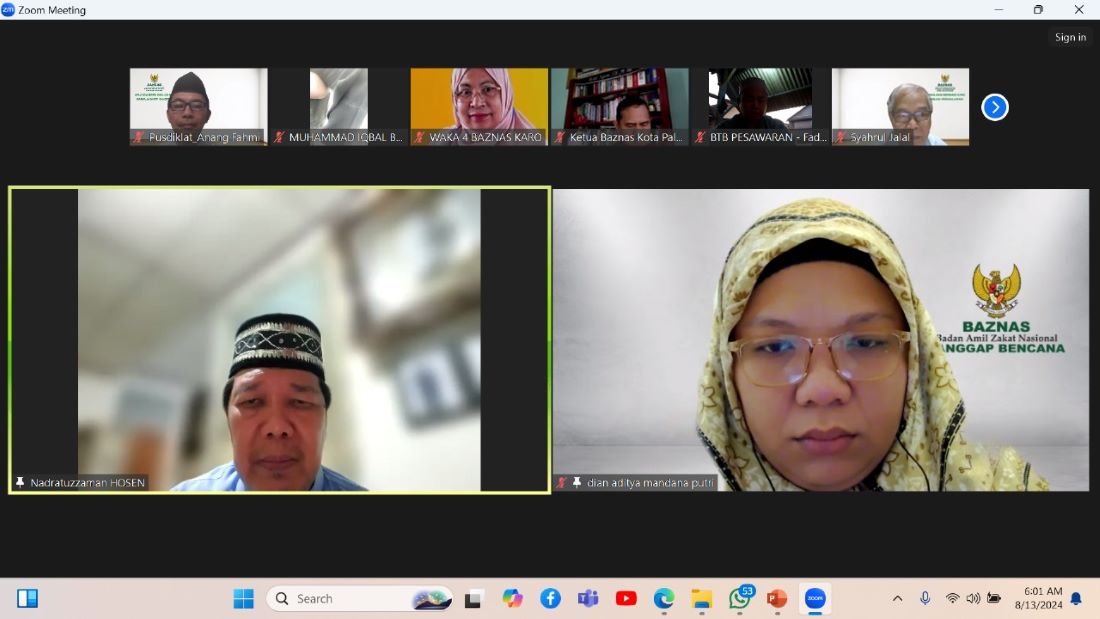Open Microsoft Teams in the taskbar
Screen dimensions: 1100x619
click(588, 598)
